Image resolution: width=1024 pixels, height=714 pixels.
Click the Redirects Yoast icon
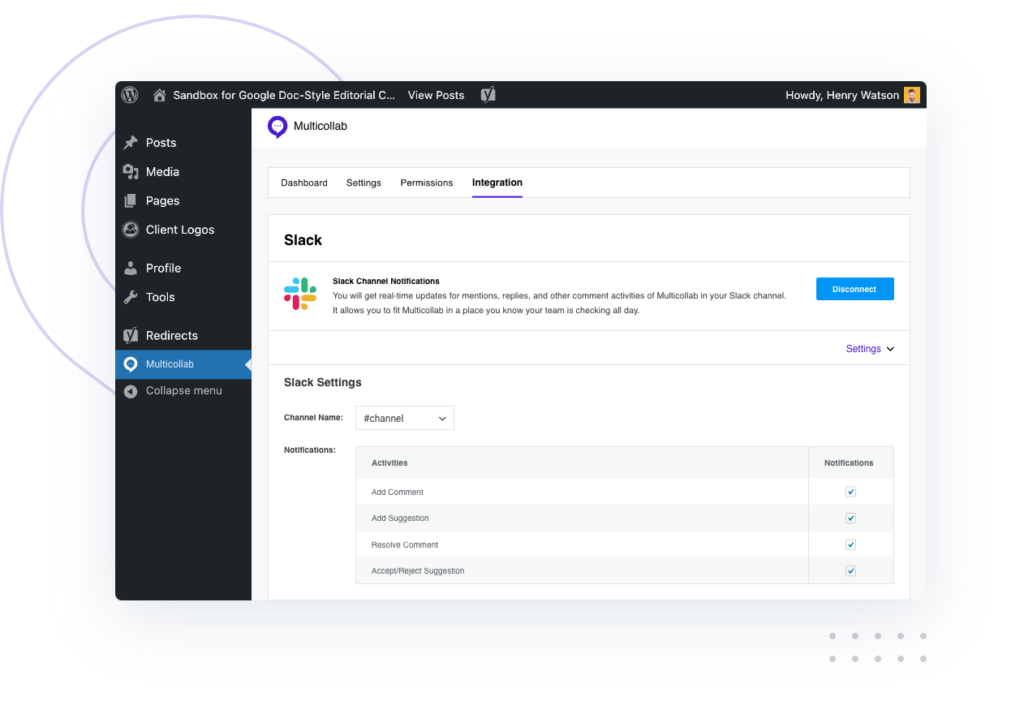tap(131, 335)
